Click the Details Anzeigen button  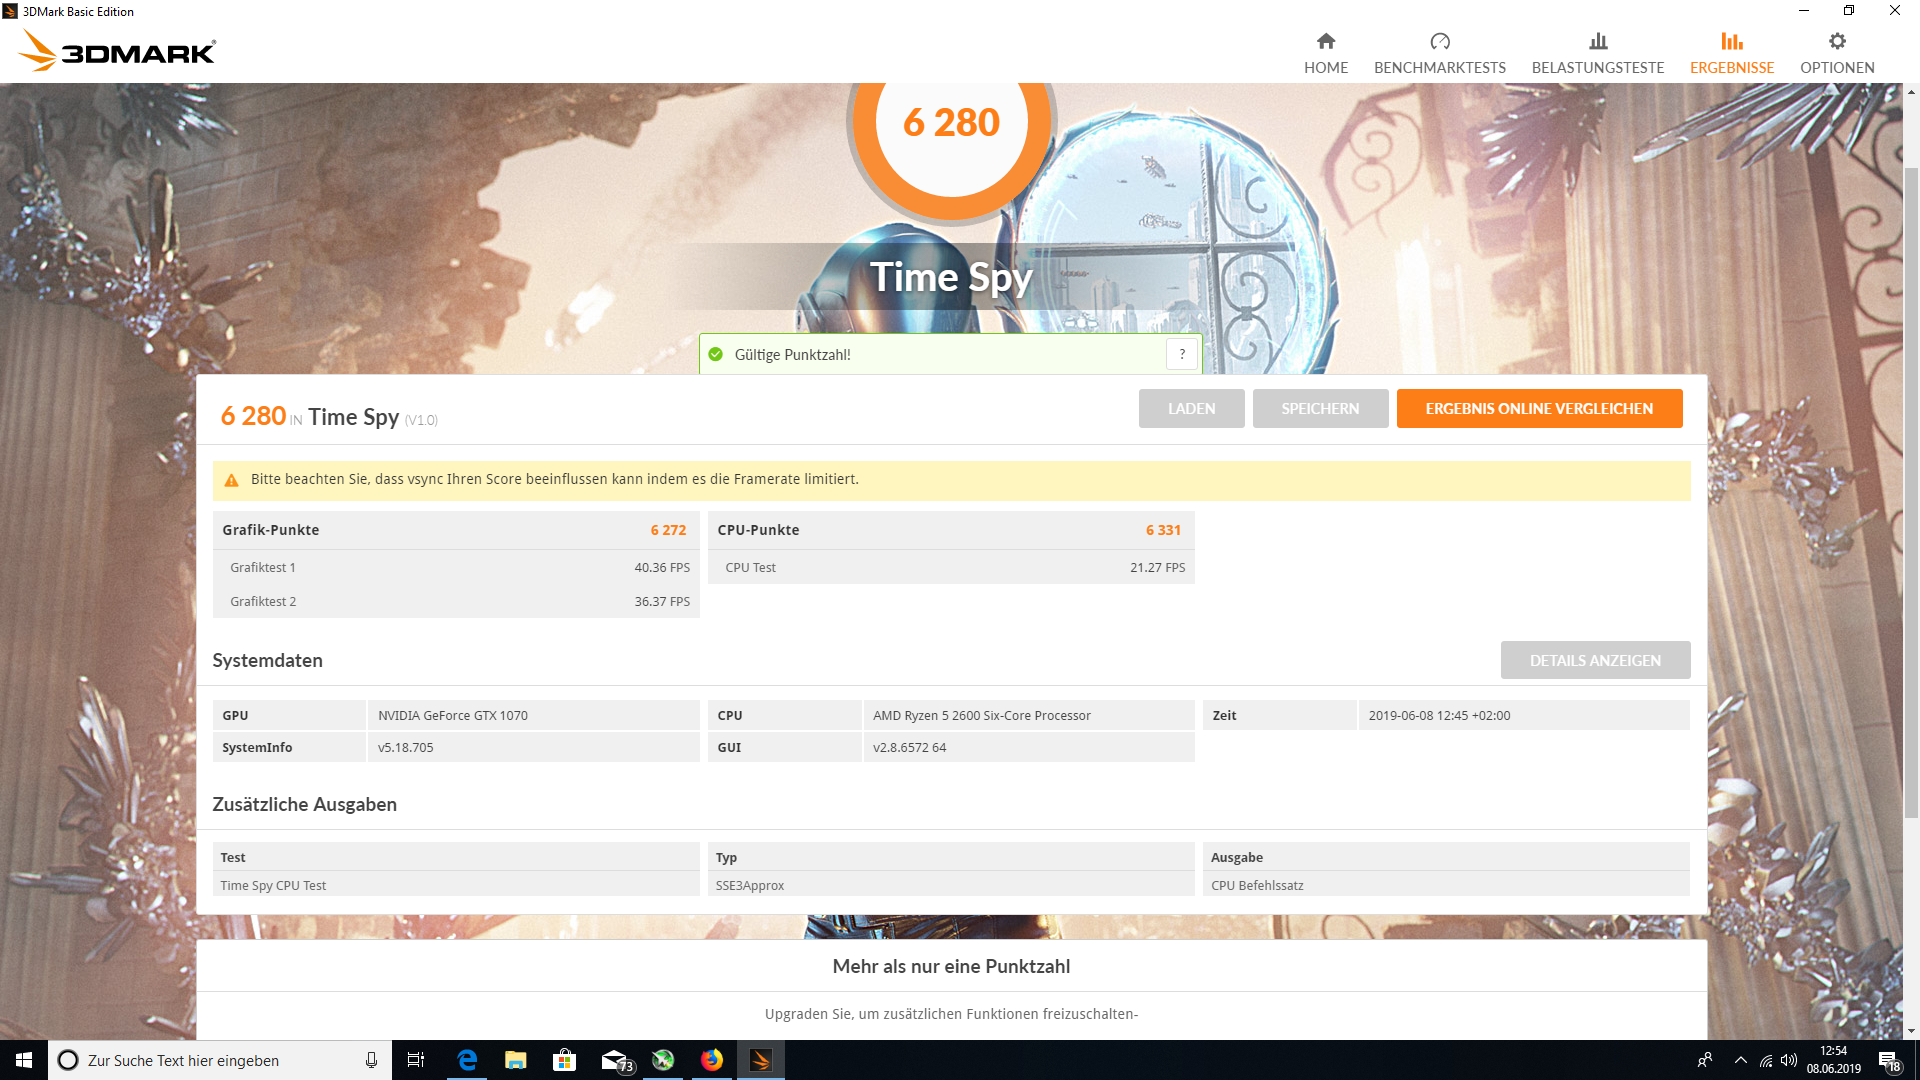click(1595, 660)
